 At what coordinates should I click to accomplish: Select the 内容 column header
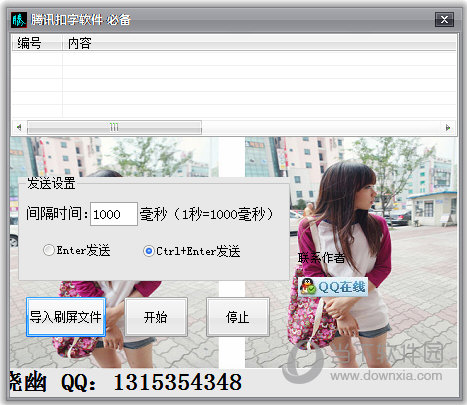[259, 43]
